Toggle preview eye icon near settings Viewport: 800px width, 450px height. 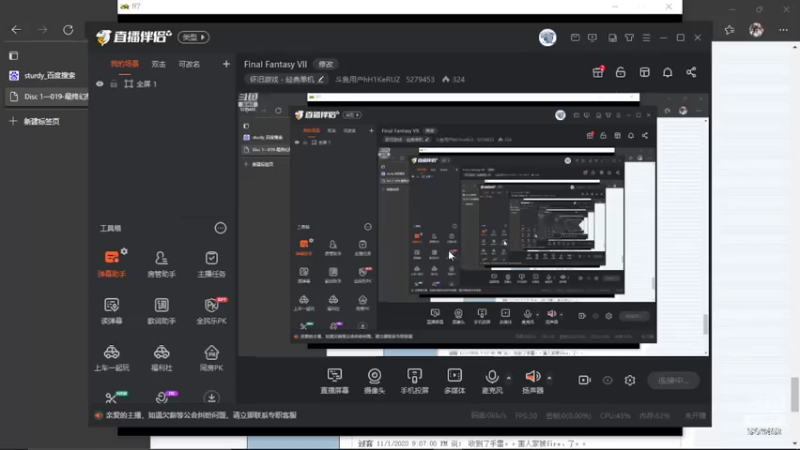pos(607,380)
